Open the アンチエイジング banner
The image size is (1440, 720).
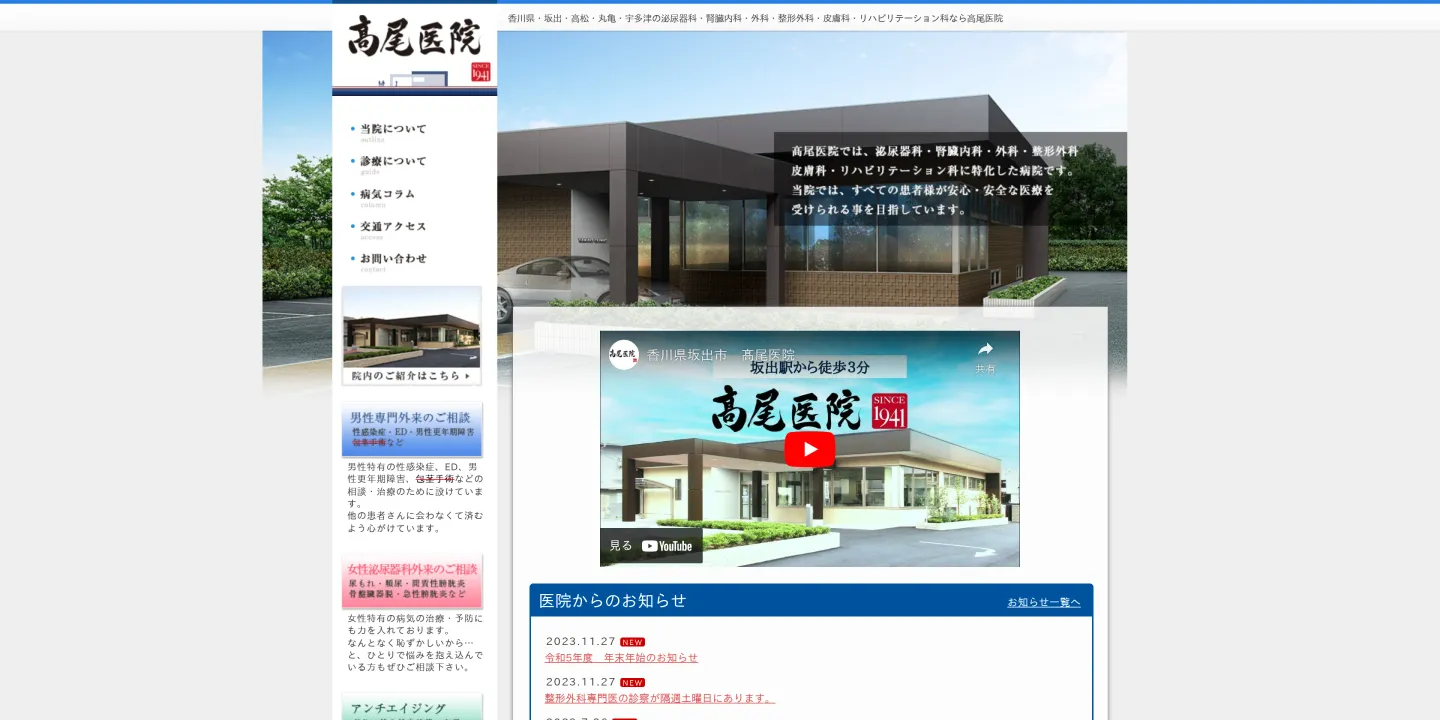412,706
